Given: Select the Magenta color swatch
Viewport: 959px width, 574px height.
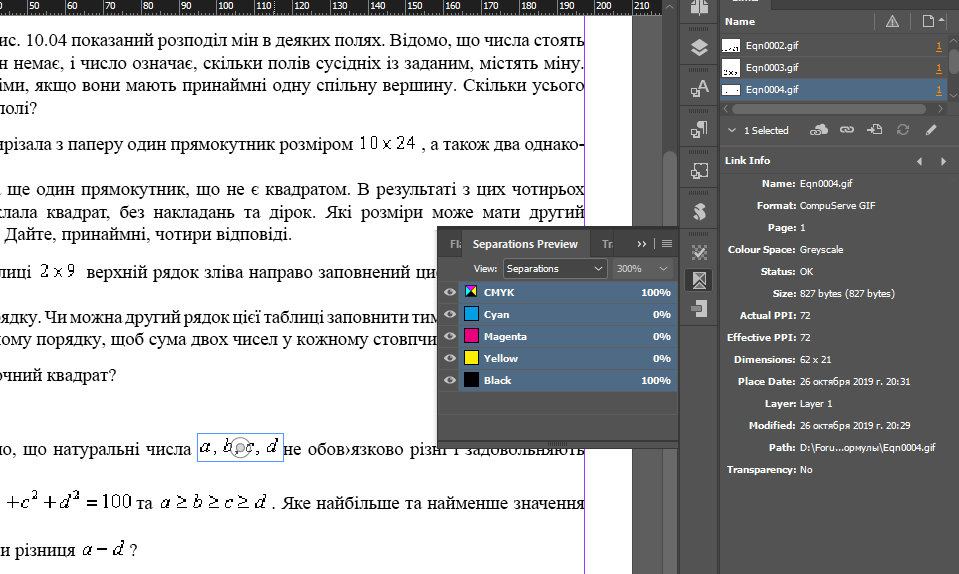Looking at the screenshot, I should [471, 336].
